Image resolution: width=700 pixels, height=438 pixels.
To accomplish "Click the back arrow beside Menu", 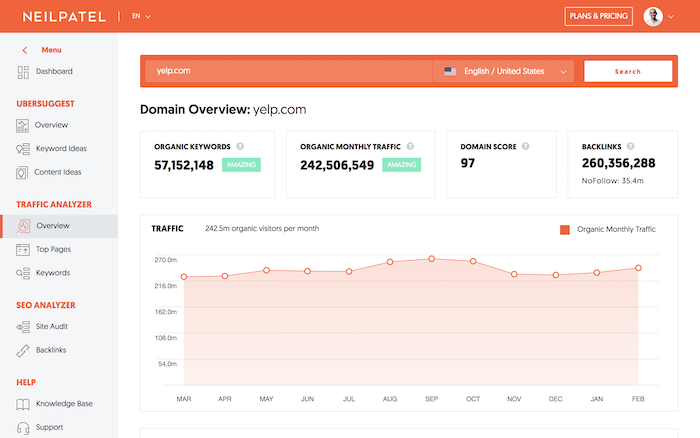I will pyautogui.click(x=25, y=50).
